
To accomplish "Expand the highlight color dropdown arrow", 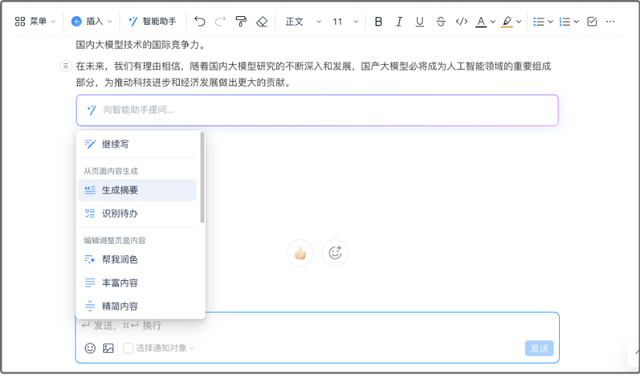I will click(518, 21).
